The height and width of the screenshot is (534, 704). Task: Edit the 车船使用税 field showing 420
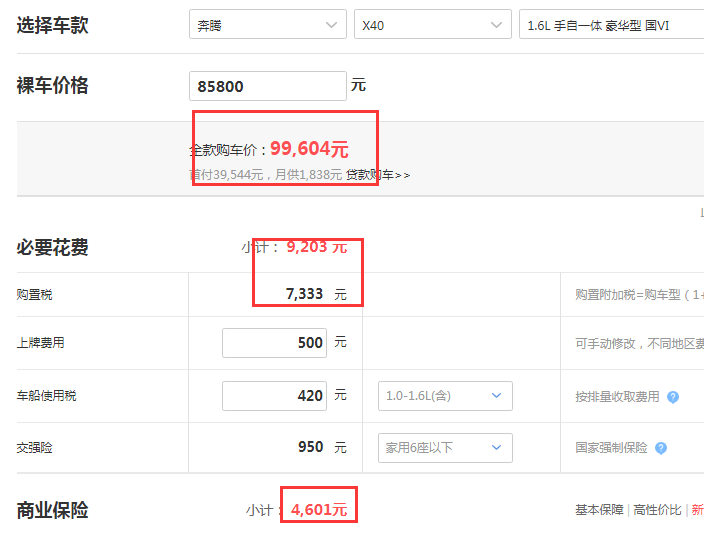click(x=274, y=396)
